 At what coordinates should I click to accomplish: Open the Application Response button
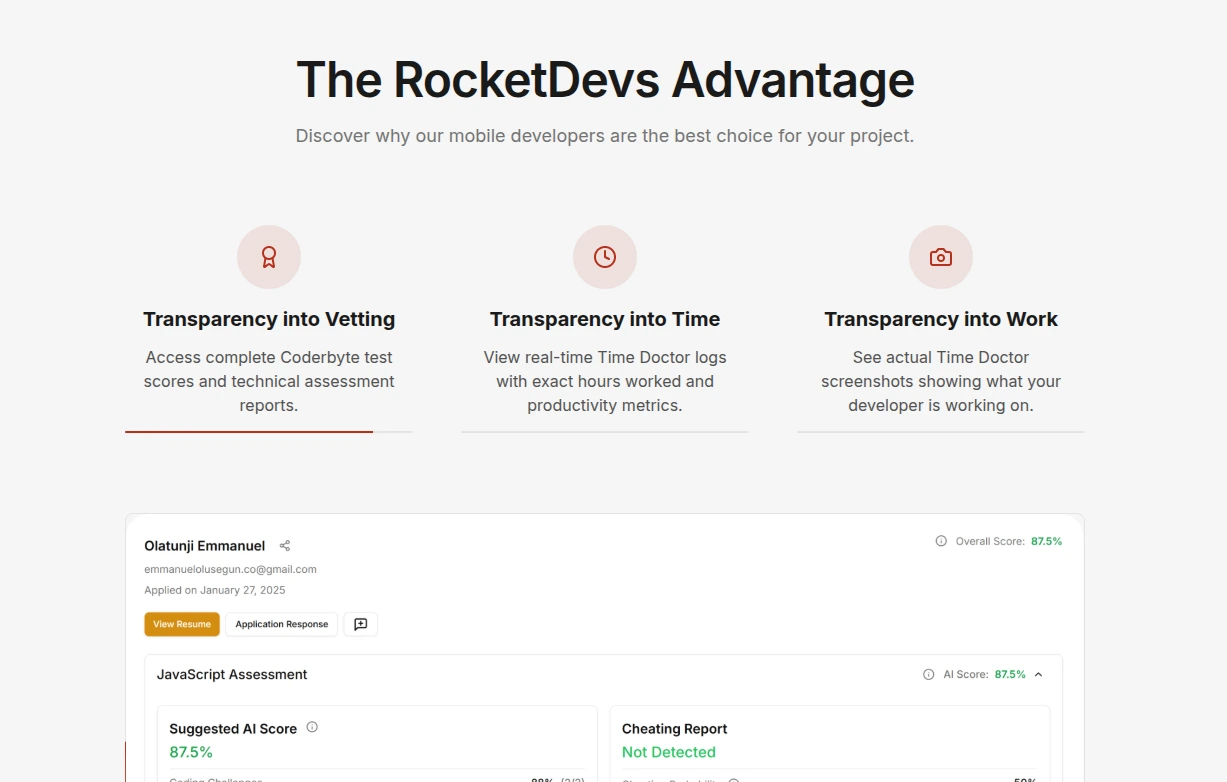pyautogui.click(x=282, y=624)
